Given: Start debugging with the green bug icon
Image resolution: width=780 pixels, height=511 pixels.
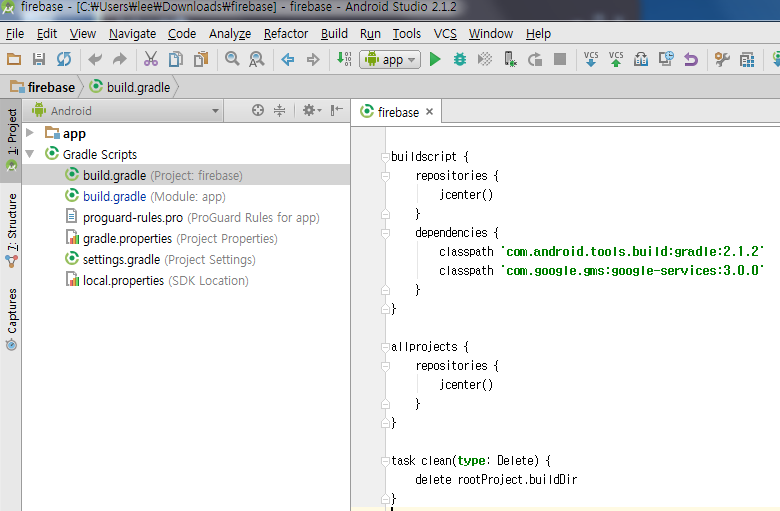Looking at the screenshot, I should coord(460,59).
